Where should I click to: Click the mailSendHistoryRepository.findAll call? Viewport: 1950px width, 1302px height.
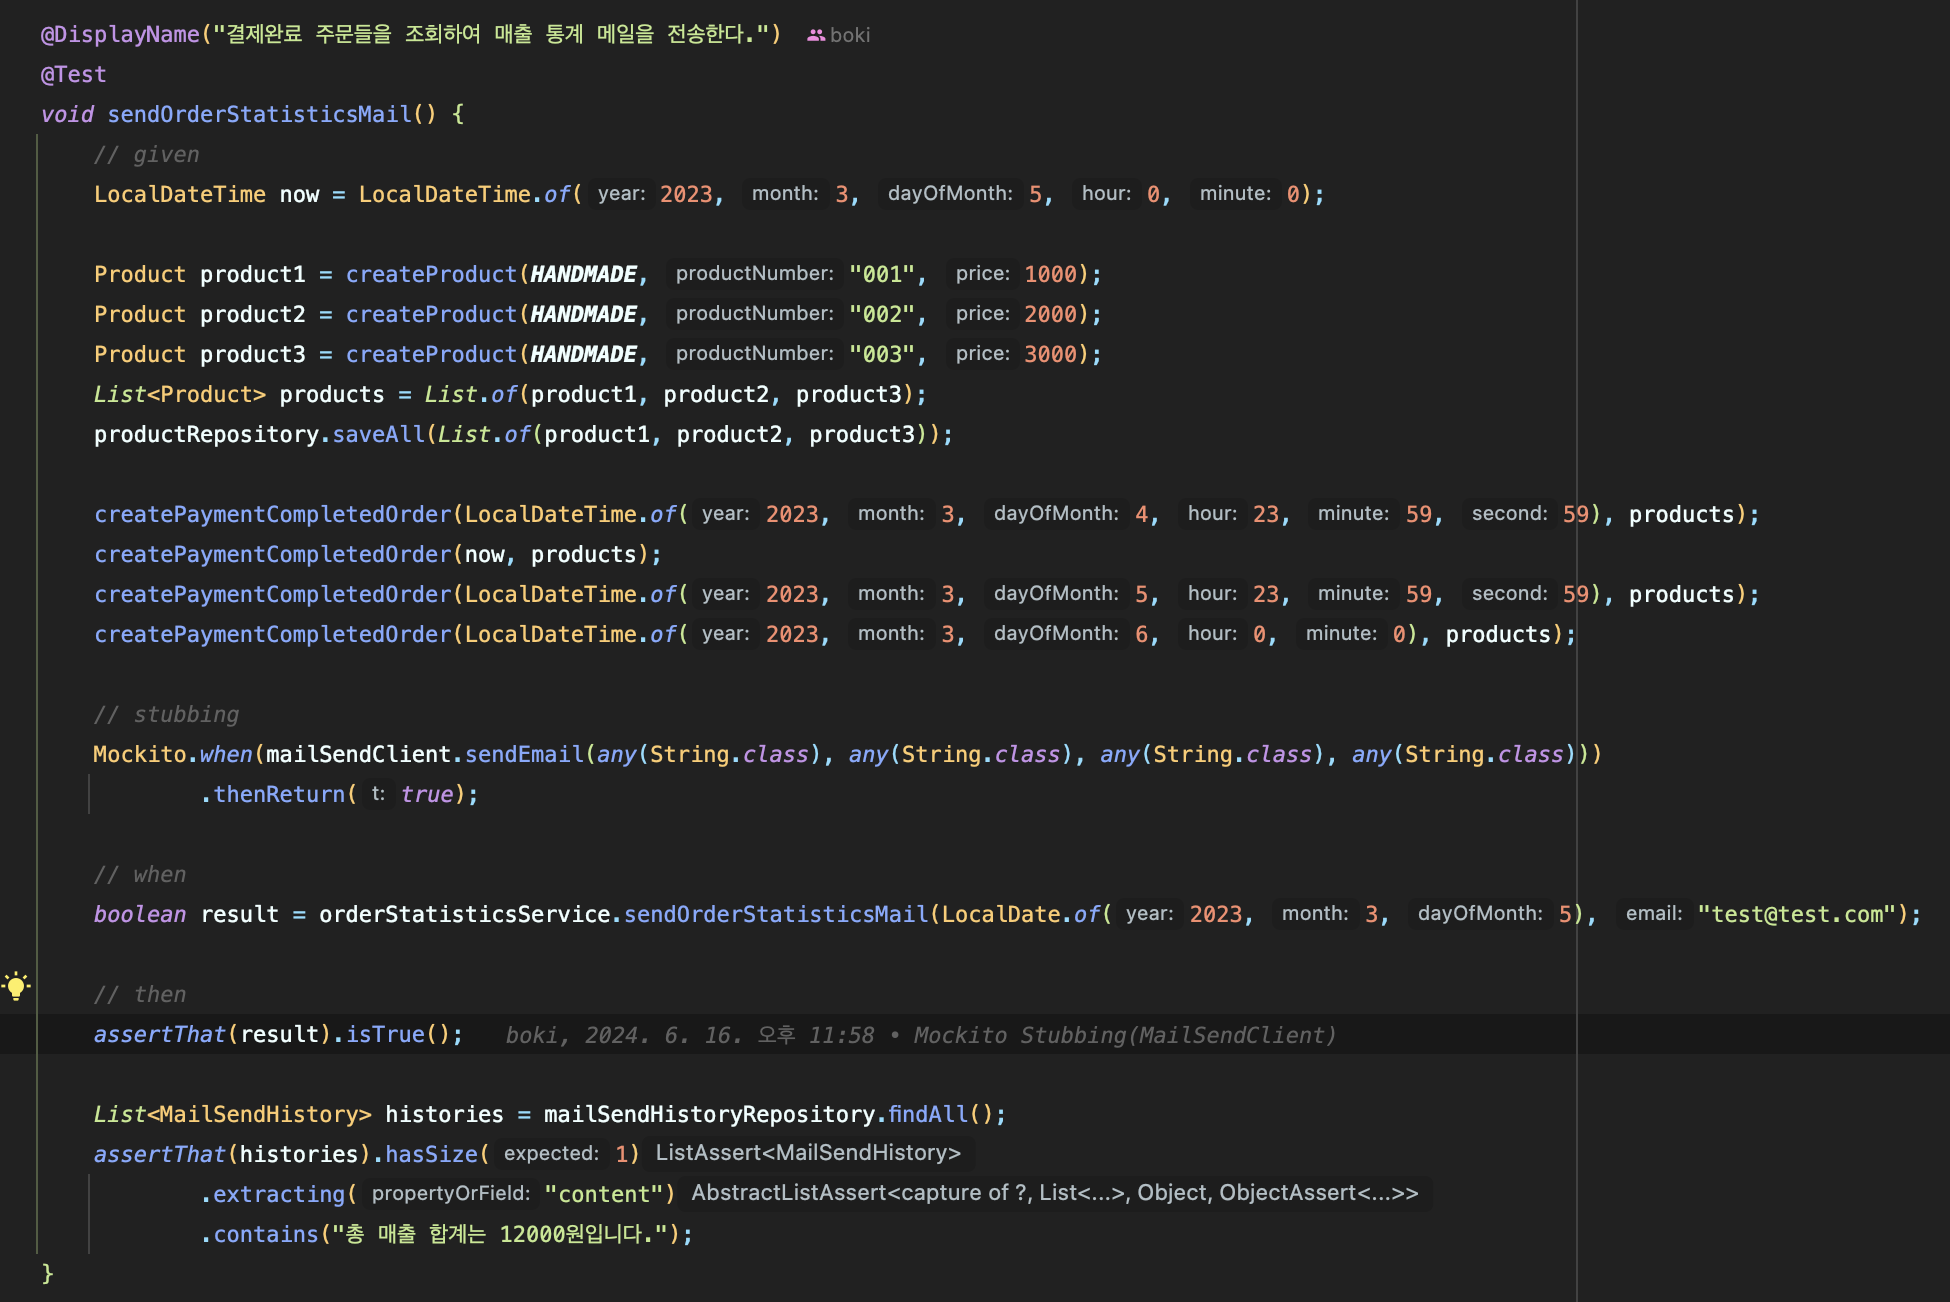click(x=928, y=1114)
